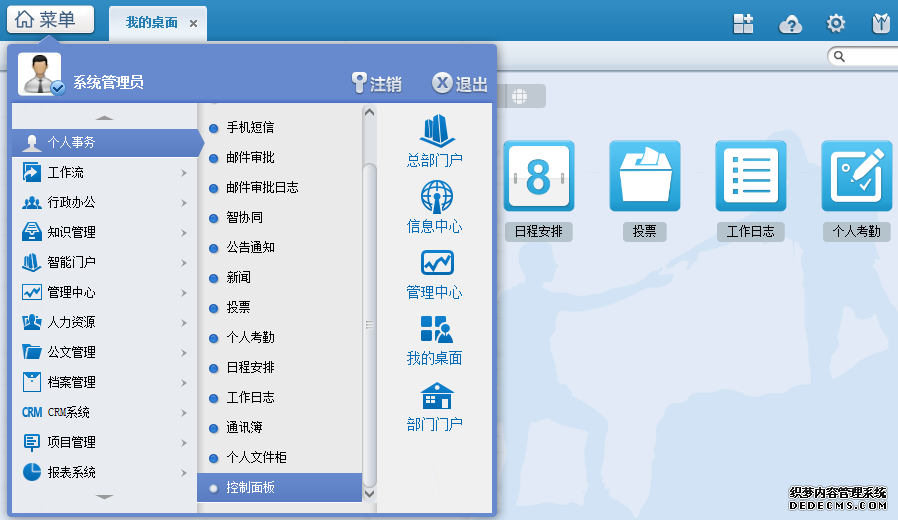This screenshot has height=520, width=898.
Task: Click the 人力资源 icon
Action: pos(31,322)
